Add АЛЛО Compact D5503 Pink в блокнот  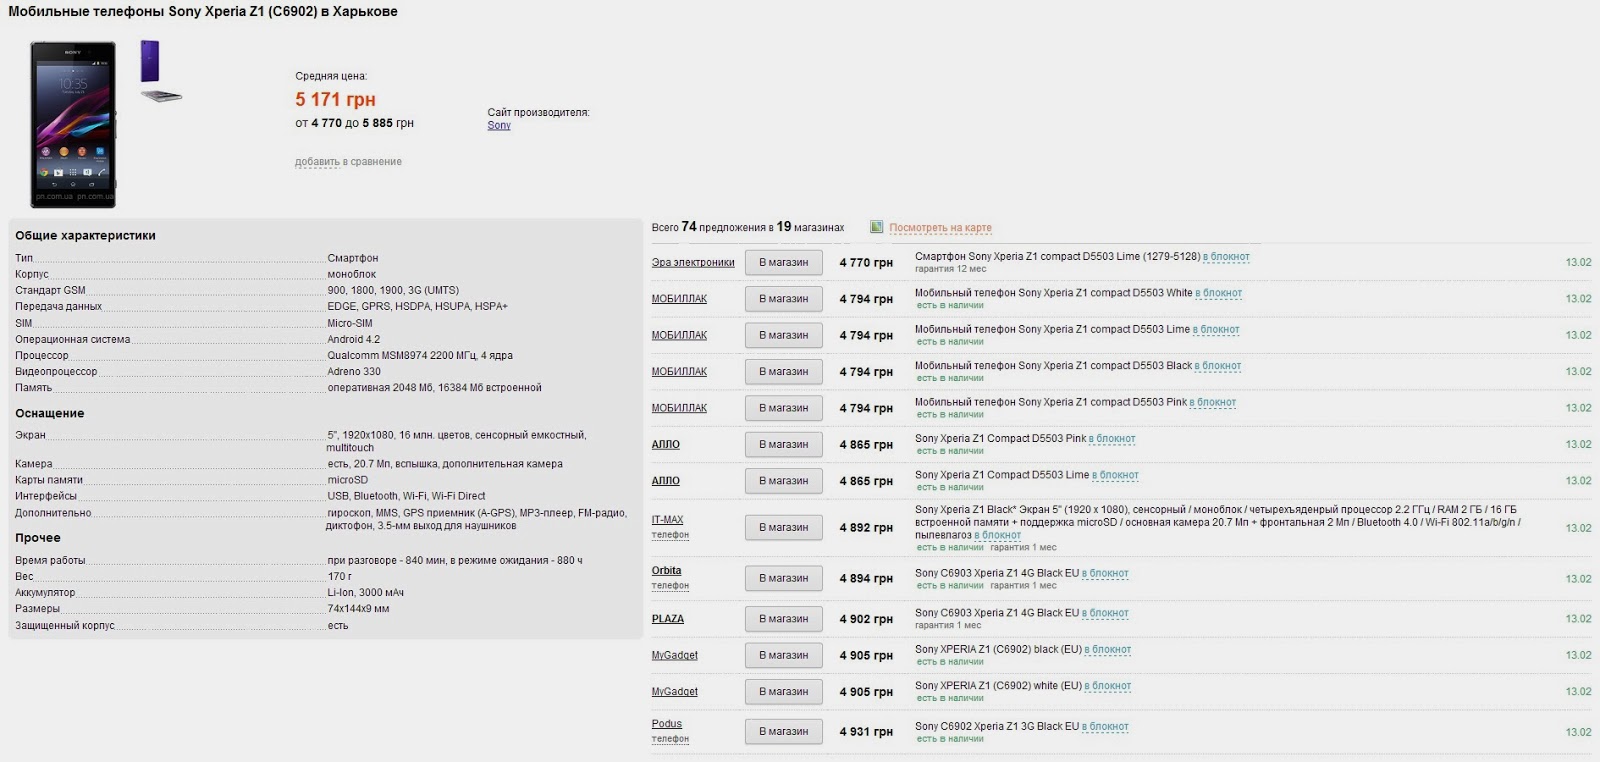(x=1112, y=439)
